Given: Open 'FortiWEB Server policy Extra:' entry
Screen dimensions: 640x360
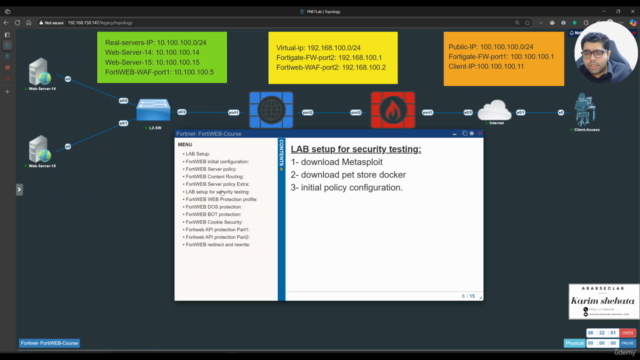Looking at the screenshot, I should (217, 184).
